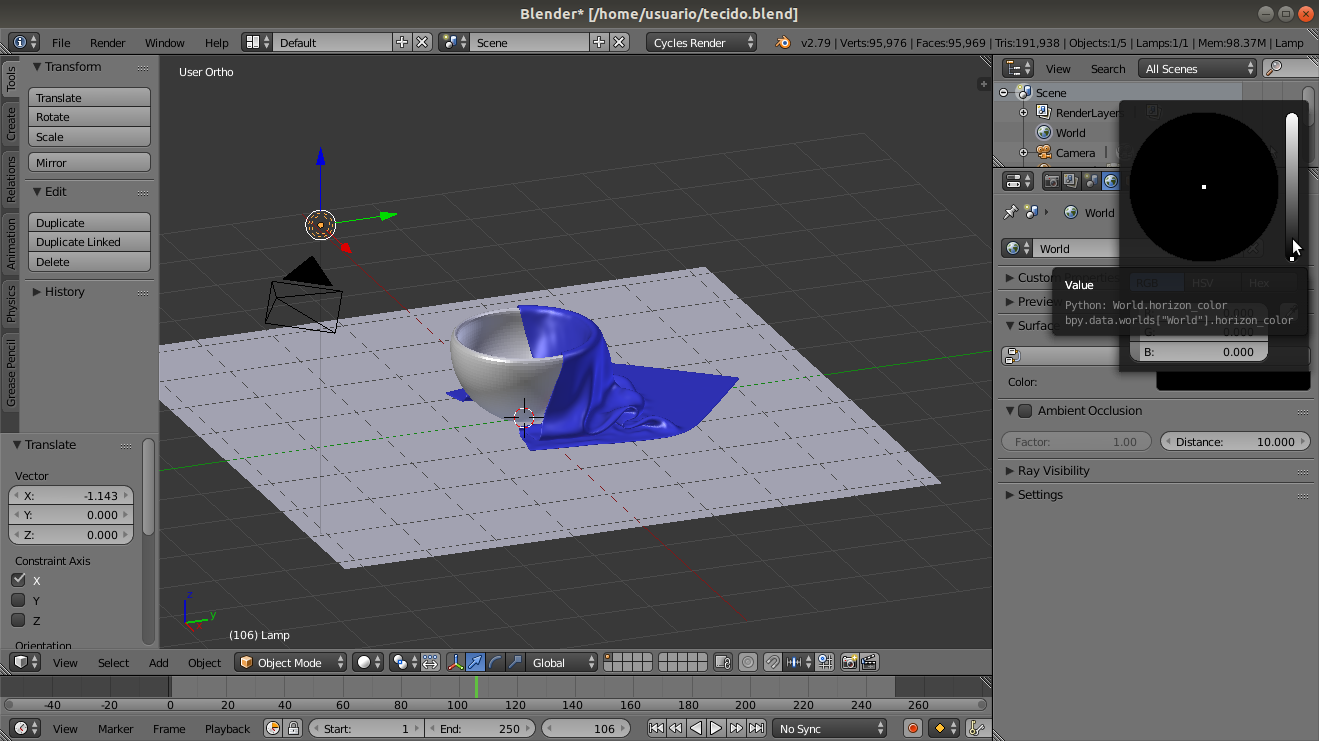
Task: Jump to previous keyframe
Action: tap(676, 728)
